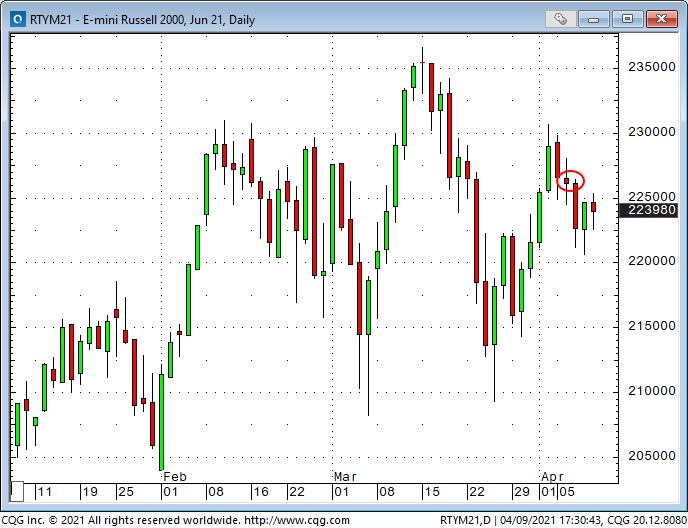Click the RTYM21,D status bar text
Viewport: 688px width, 528px height.
pos(465,521)
